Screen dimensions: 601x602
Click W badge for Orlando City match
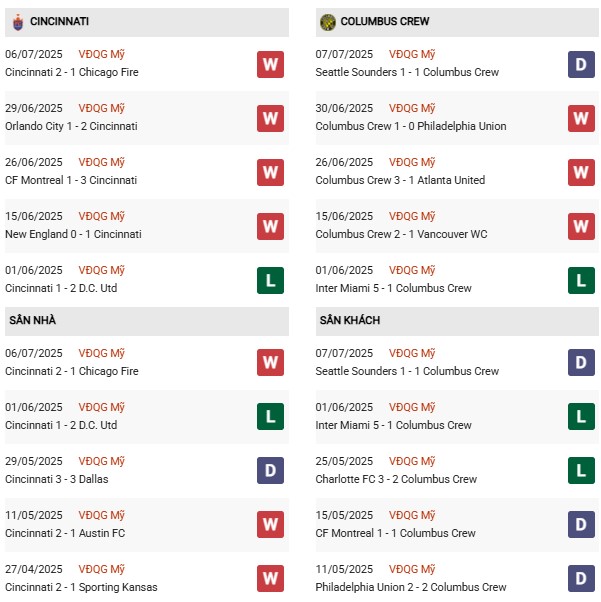270,118
